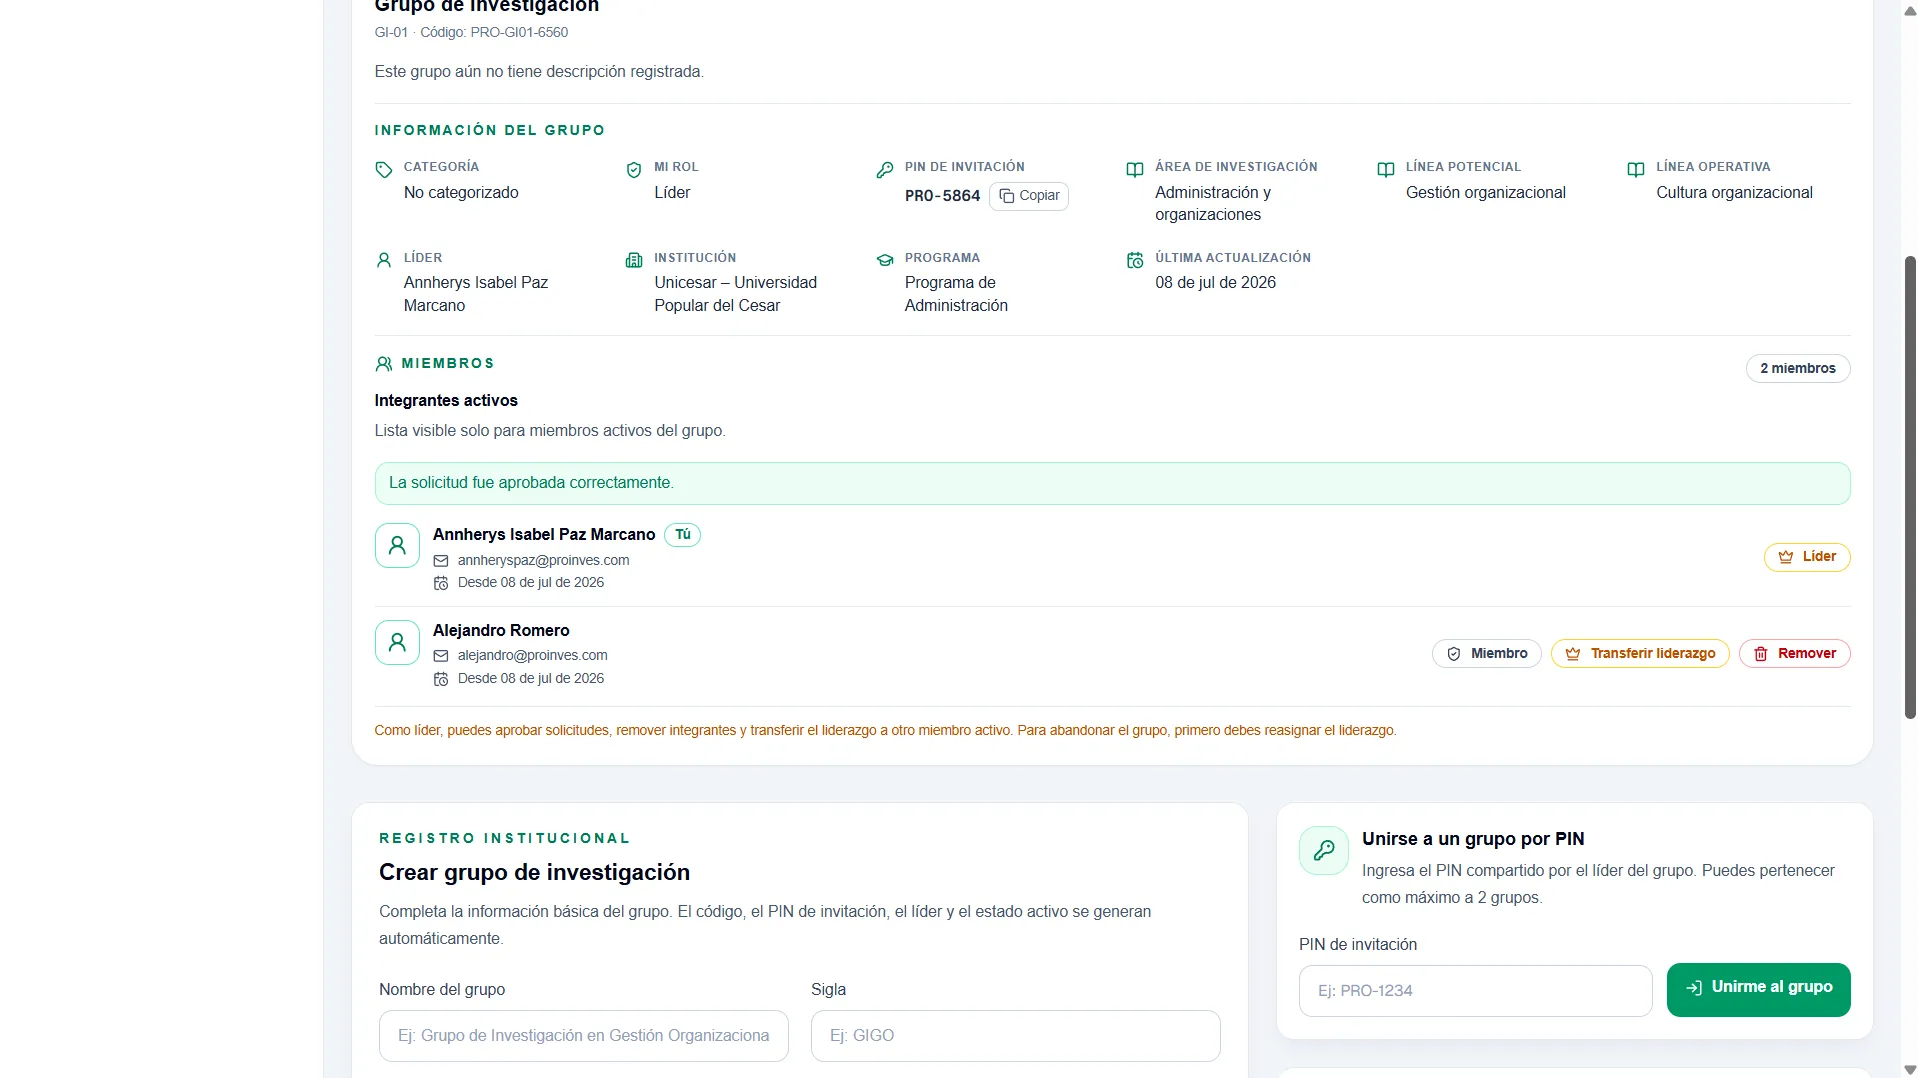The height and width of the screenshot is (1078, 1918).
Task: Click the Unicesar – Universidad Popular del Cesar text
Action: [x=736, y=294]
